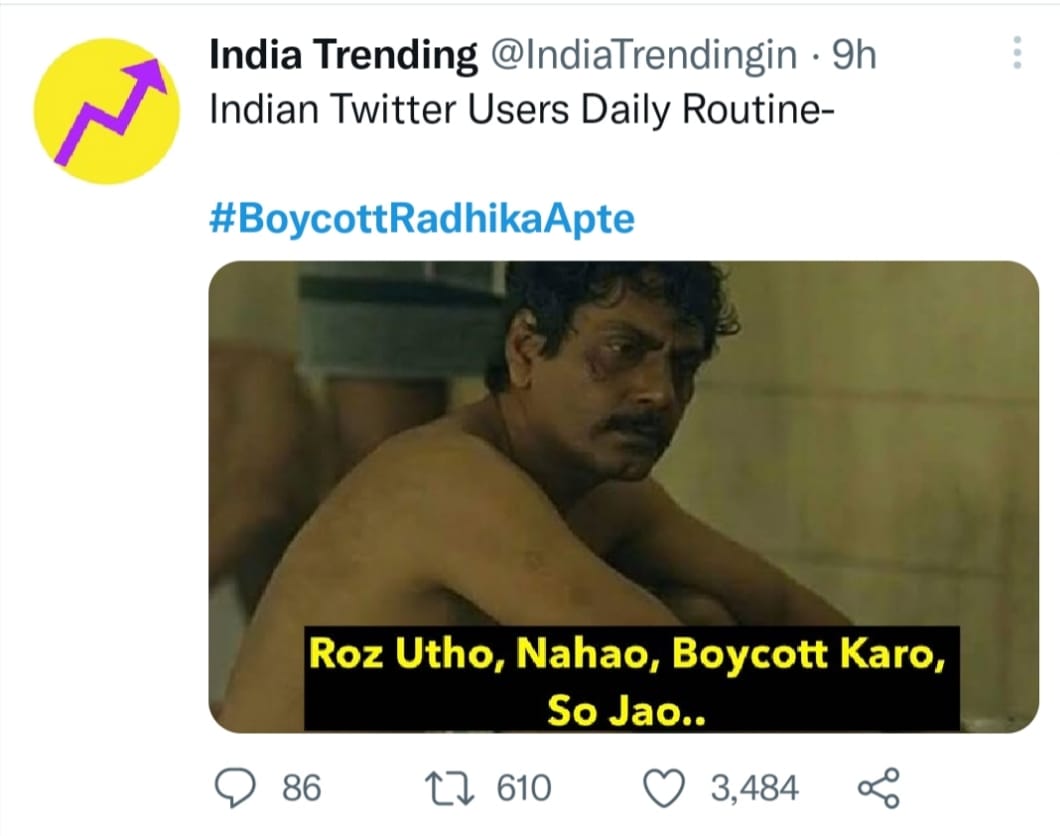
Task: Share the tweet via the share icon
Action: pyautogui.click(x=879, y=788)
